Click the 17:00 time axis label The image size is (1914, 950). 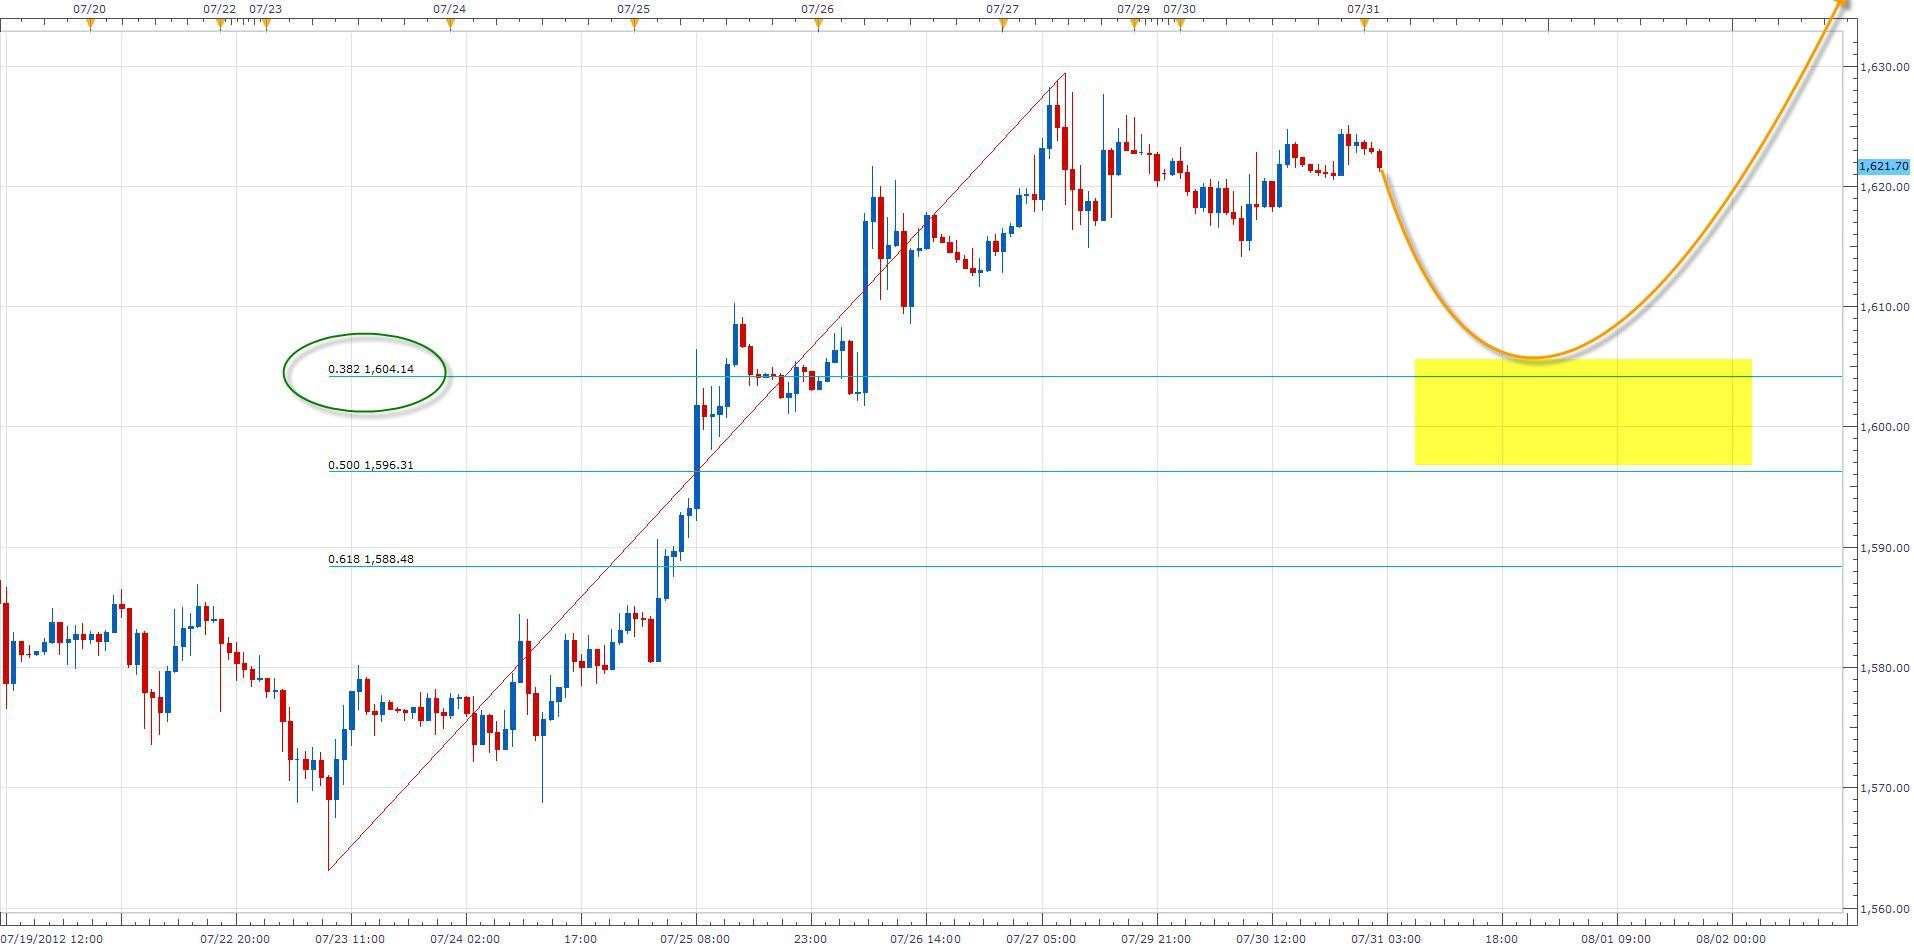click(580, 939)
